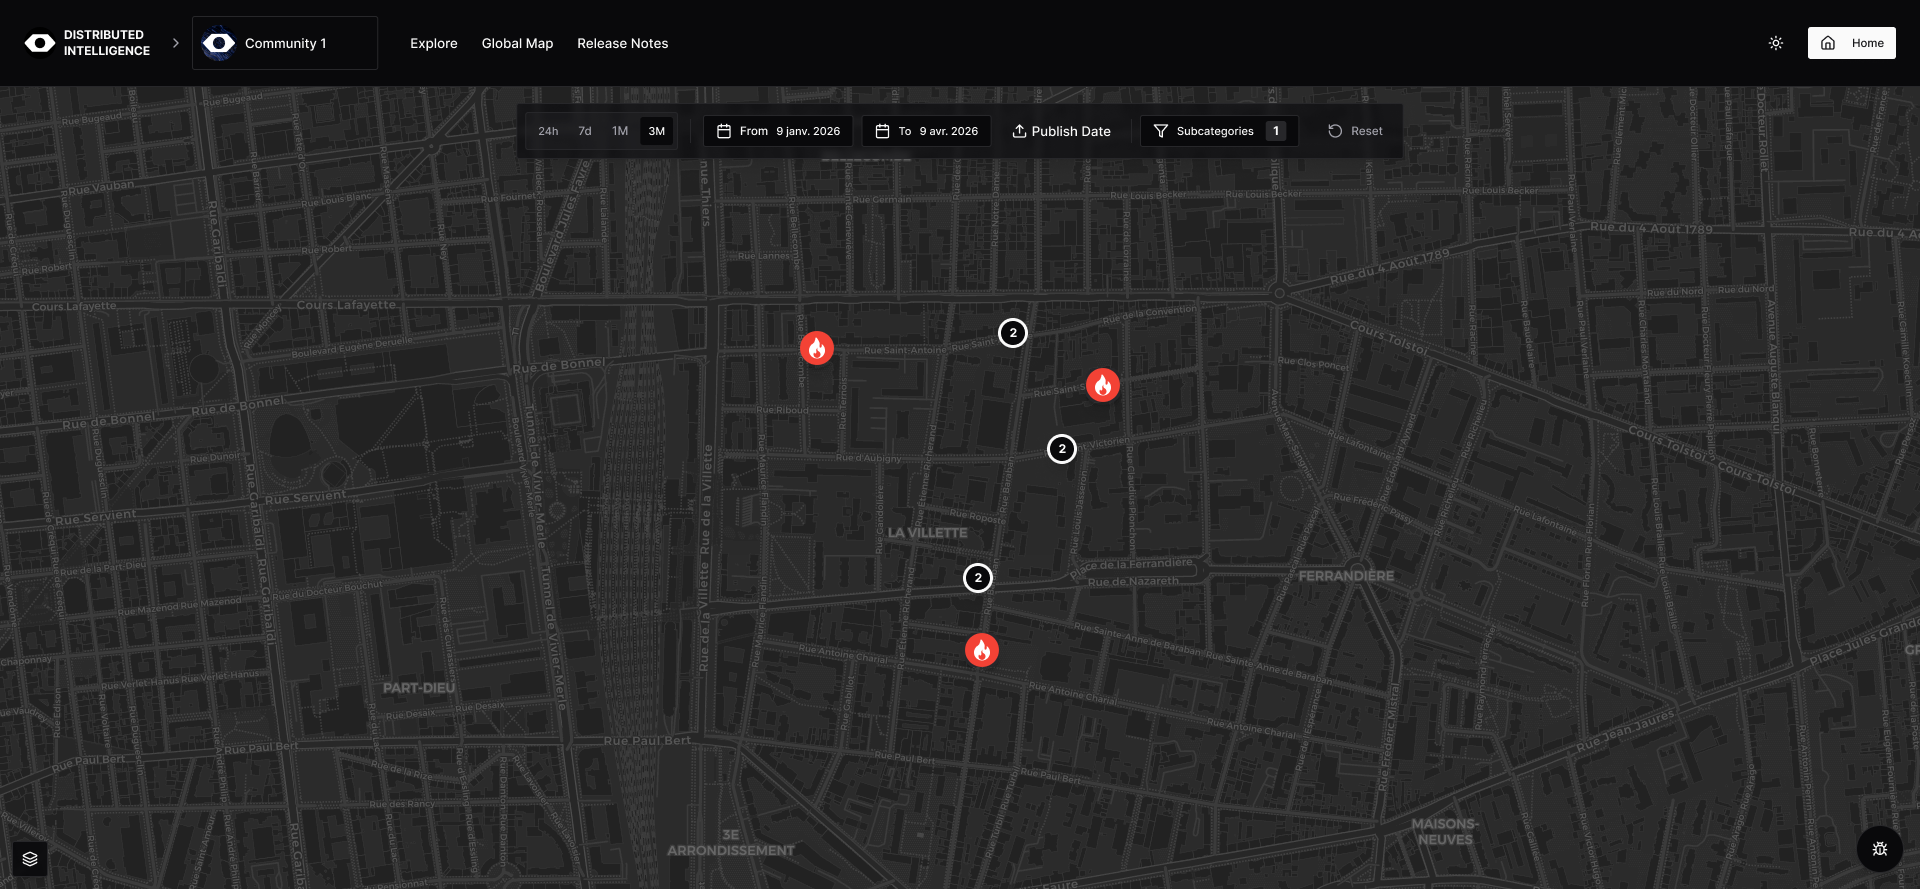Reset the map filters

pyautogui.click(x=1355, y=131)
